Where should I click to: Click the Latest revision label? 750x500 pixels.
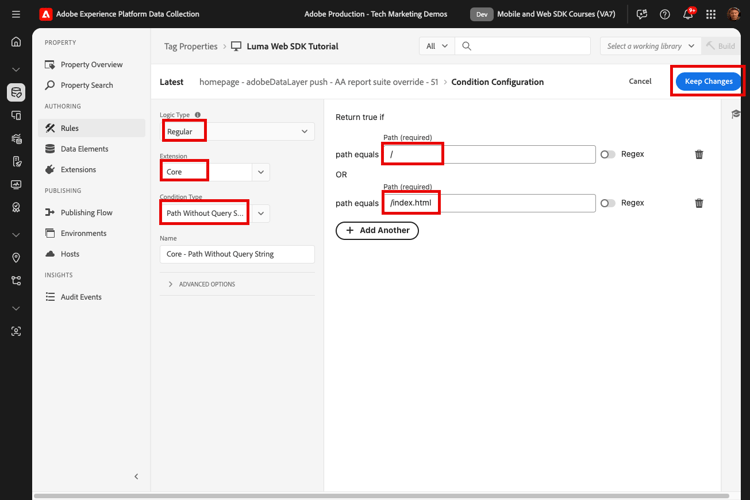(171, 82)
